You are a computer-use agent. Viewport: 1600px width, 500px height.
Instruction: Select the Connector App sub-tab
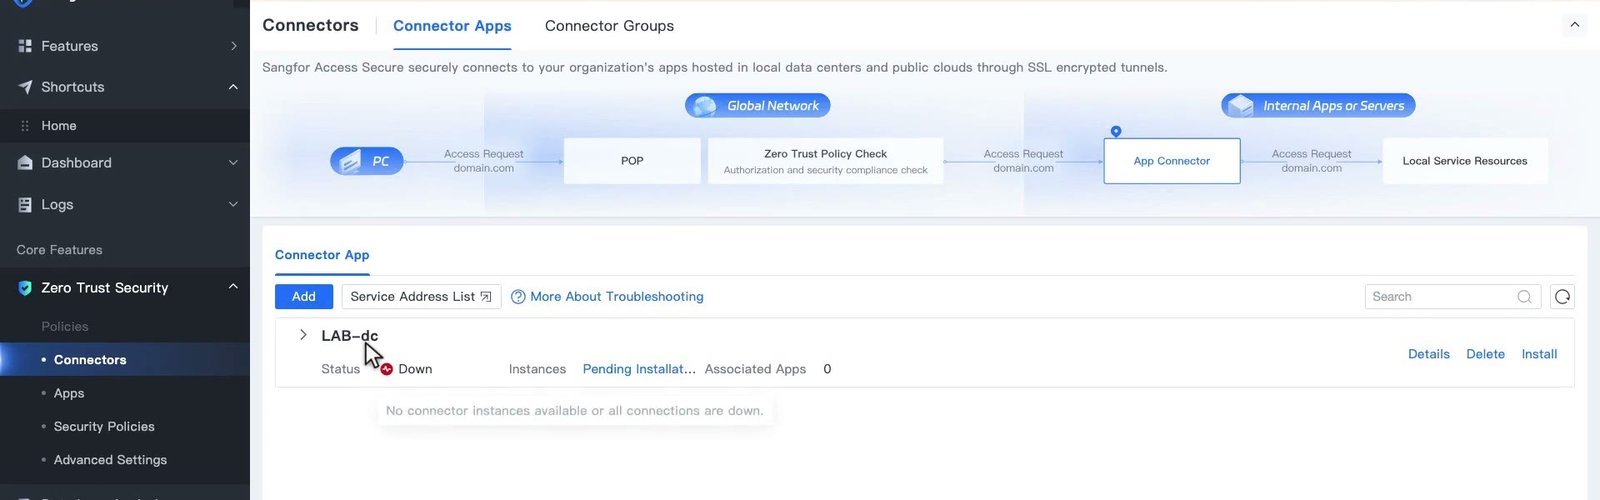[322, 255]
